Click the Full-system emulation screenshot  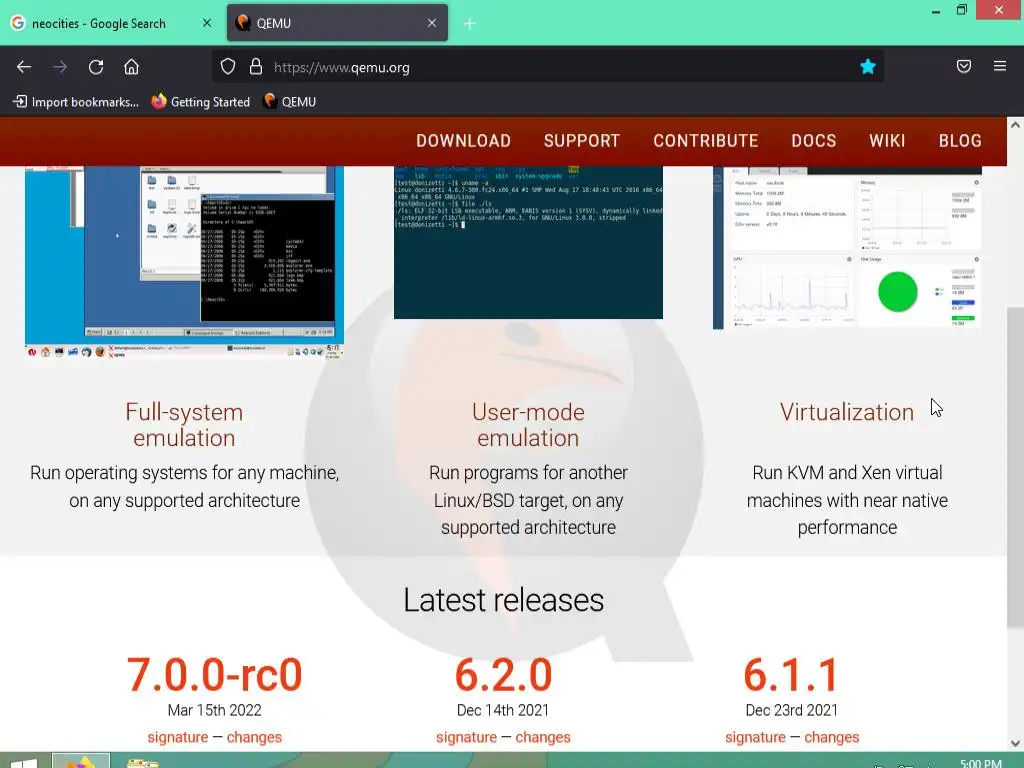click(185, 262)
